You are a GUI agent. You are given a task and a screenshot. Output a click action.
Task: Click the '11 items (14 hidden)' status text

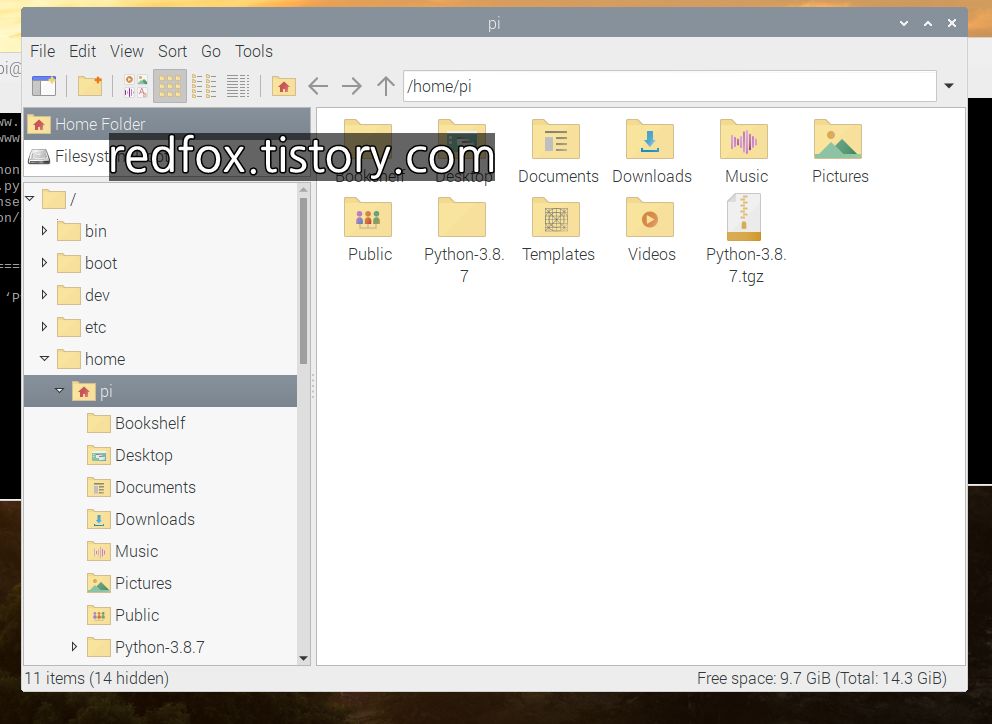pos(97,678)
